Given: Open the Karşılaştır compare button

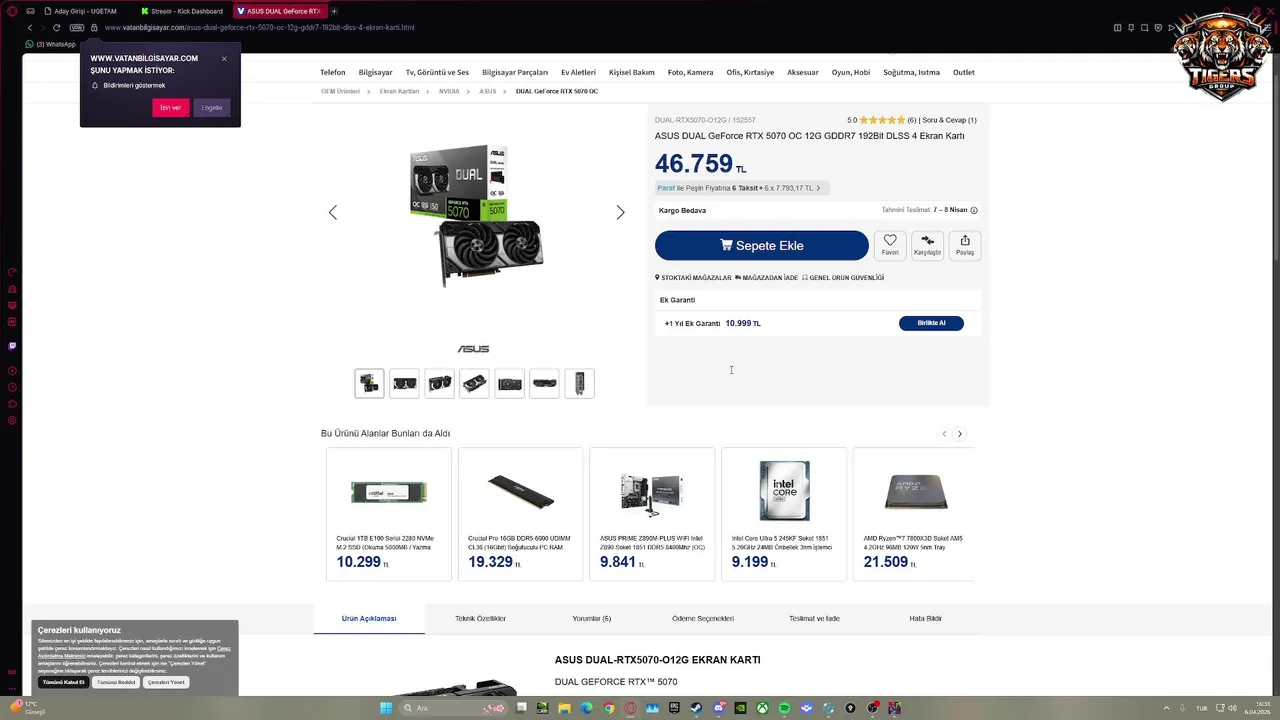Looking at the screenshot, I should coord(927,245).
